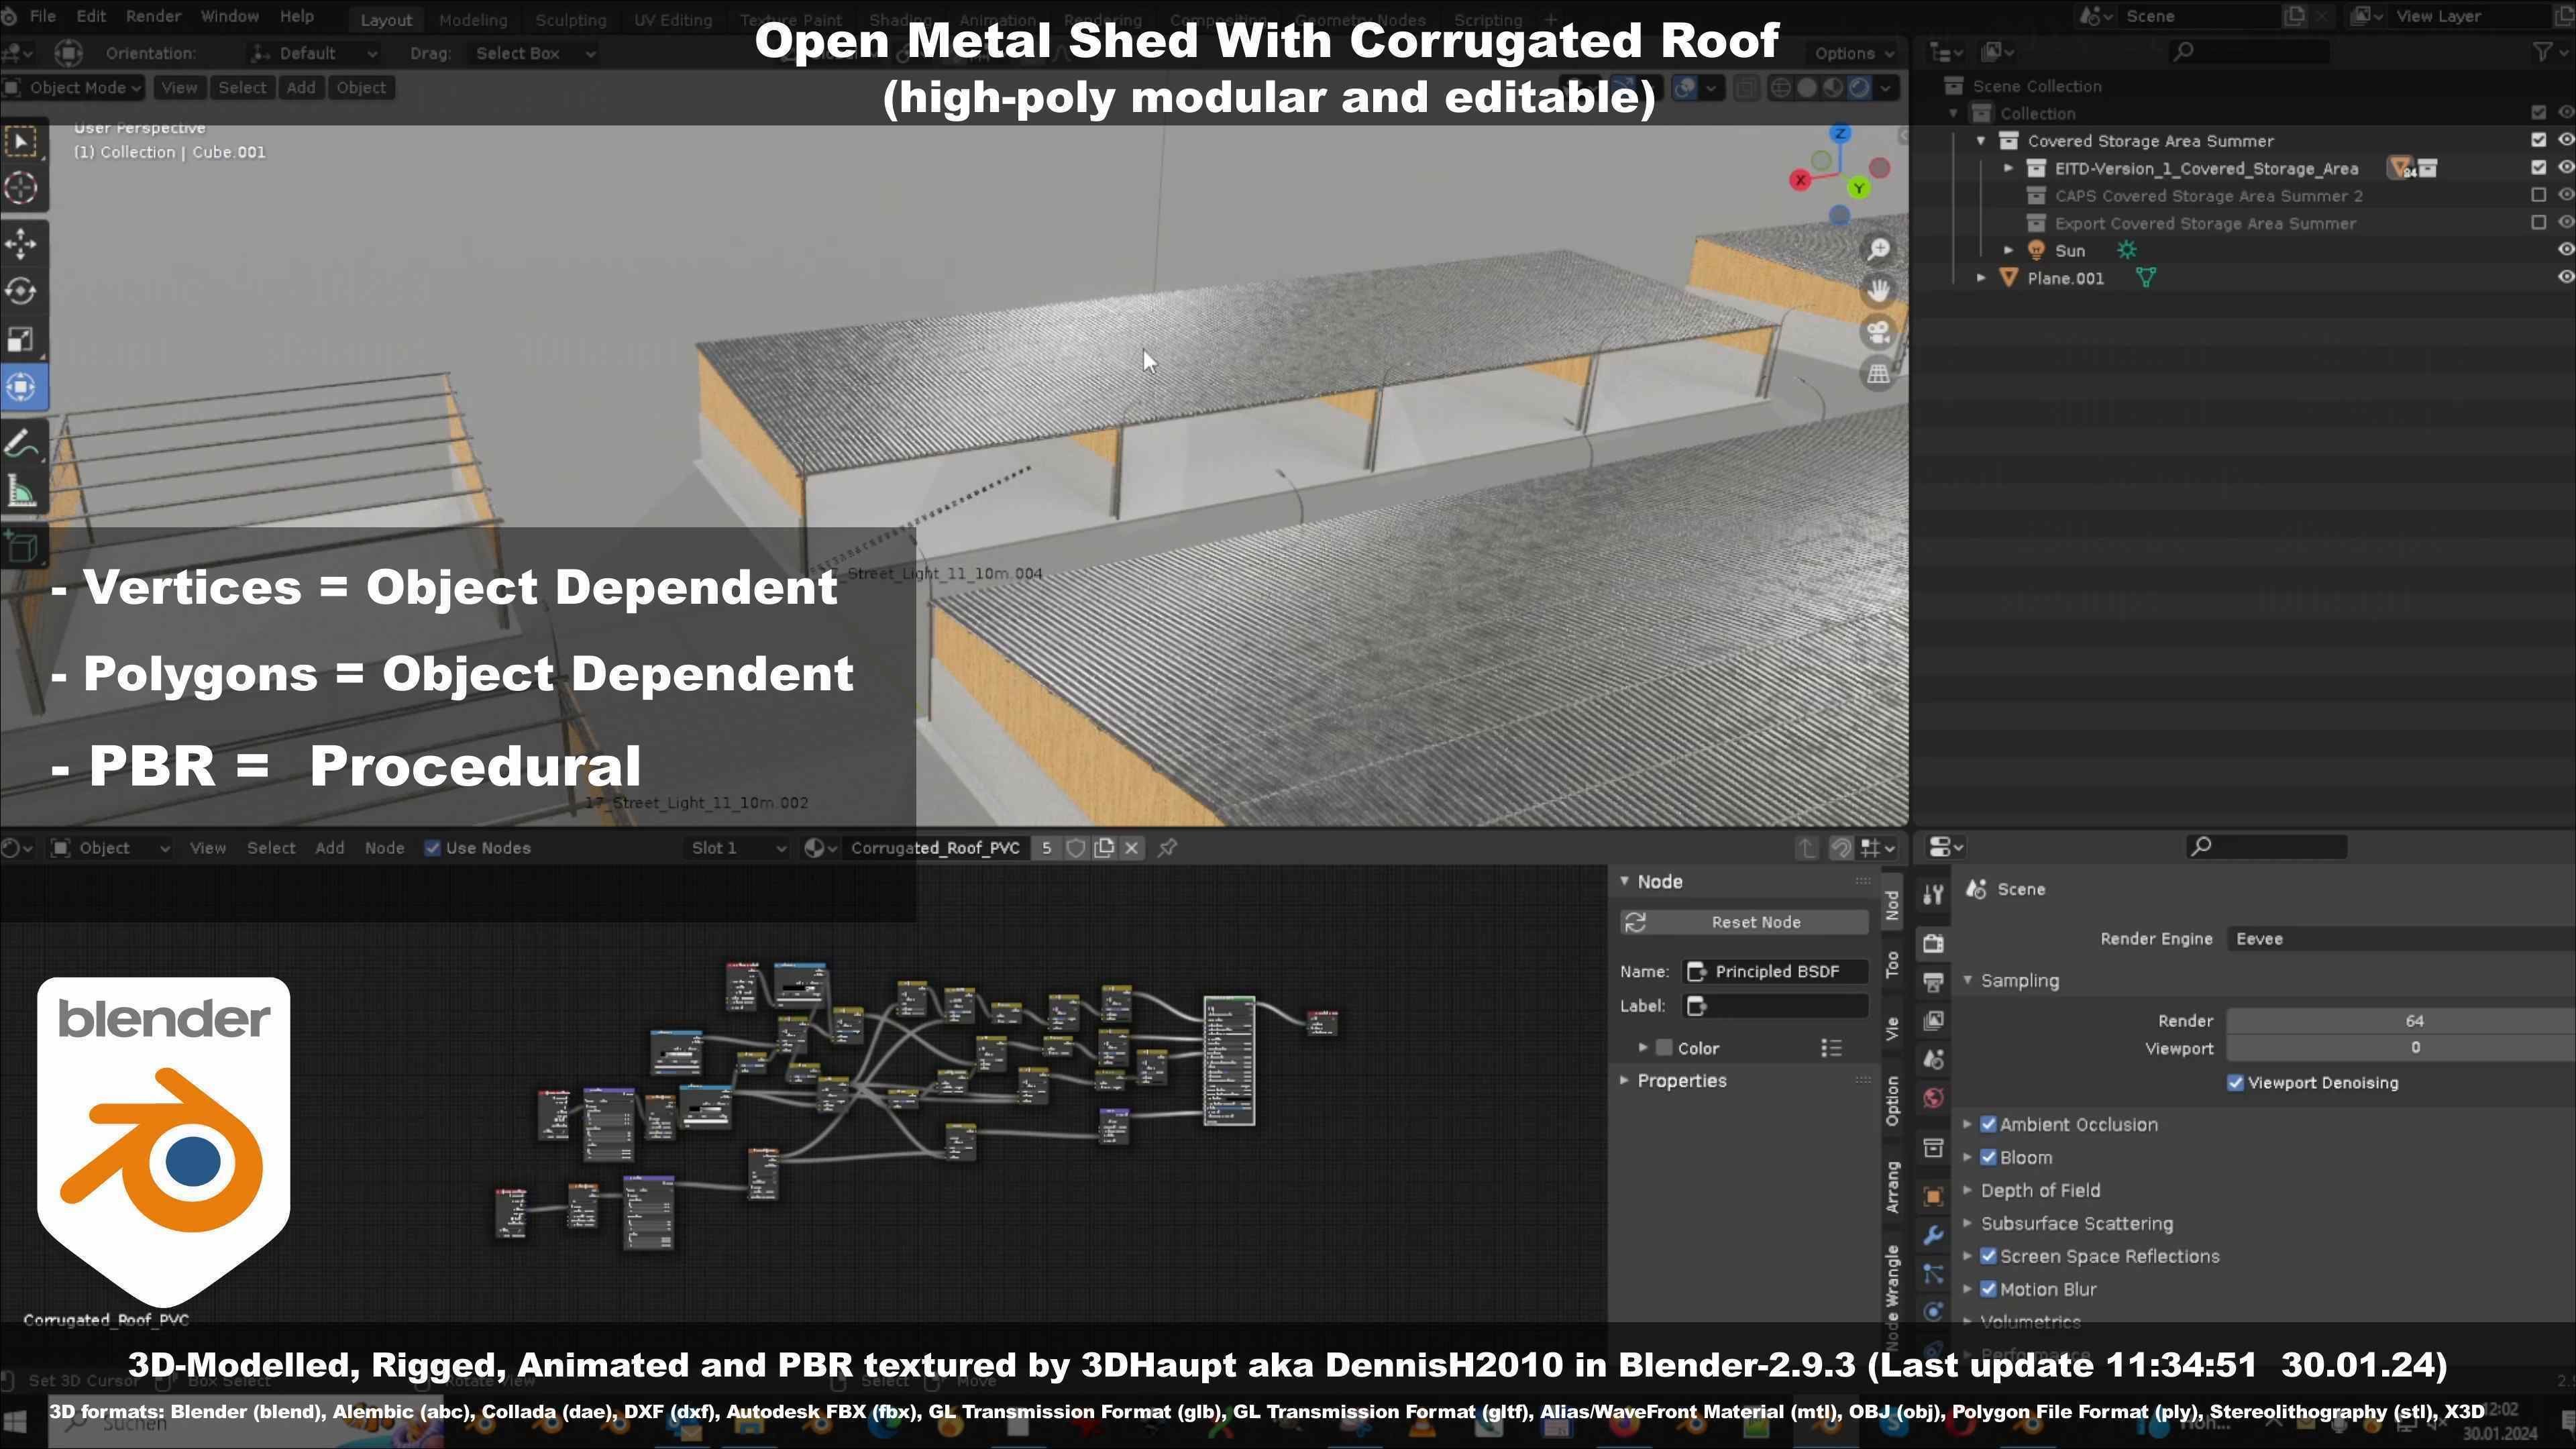Disable Ambient Occlusion checkbox
Image resolution: width=2576 pixels, height=1449 pixels.
click(1988, 1125)
